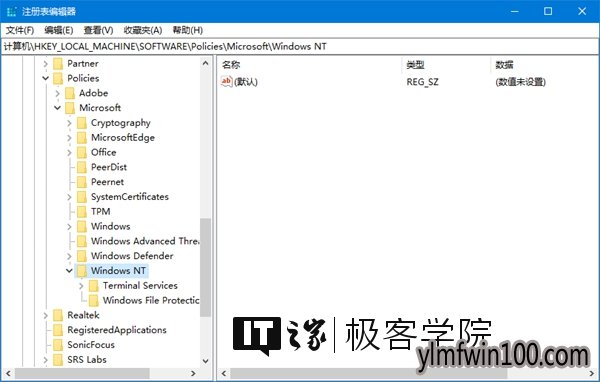Select the Windows Advanced Threat key
The height and width of the screenshot is (382, 600).
145,241
